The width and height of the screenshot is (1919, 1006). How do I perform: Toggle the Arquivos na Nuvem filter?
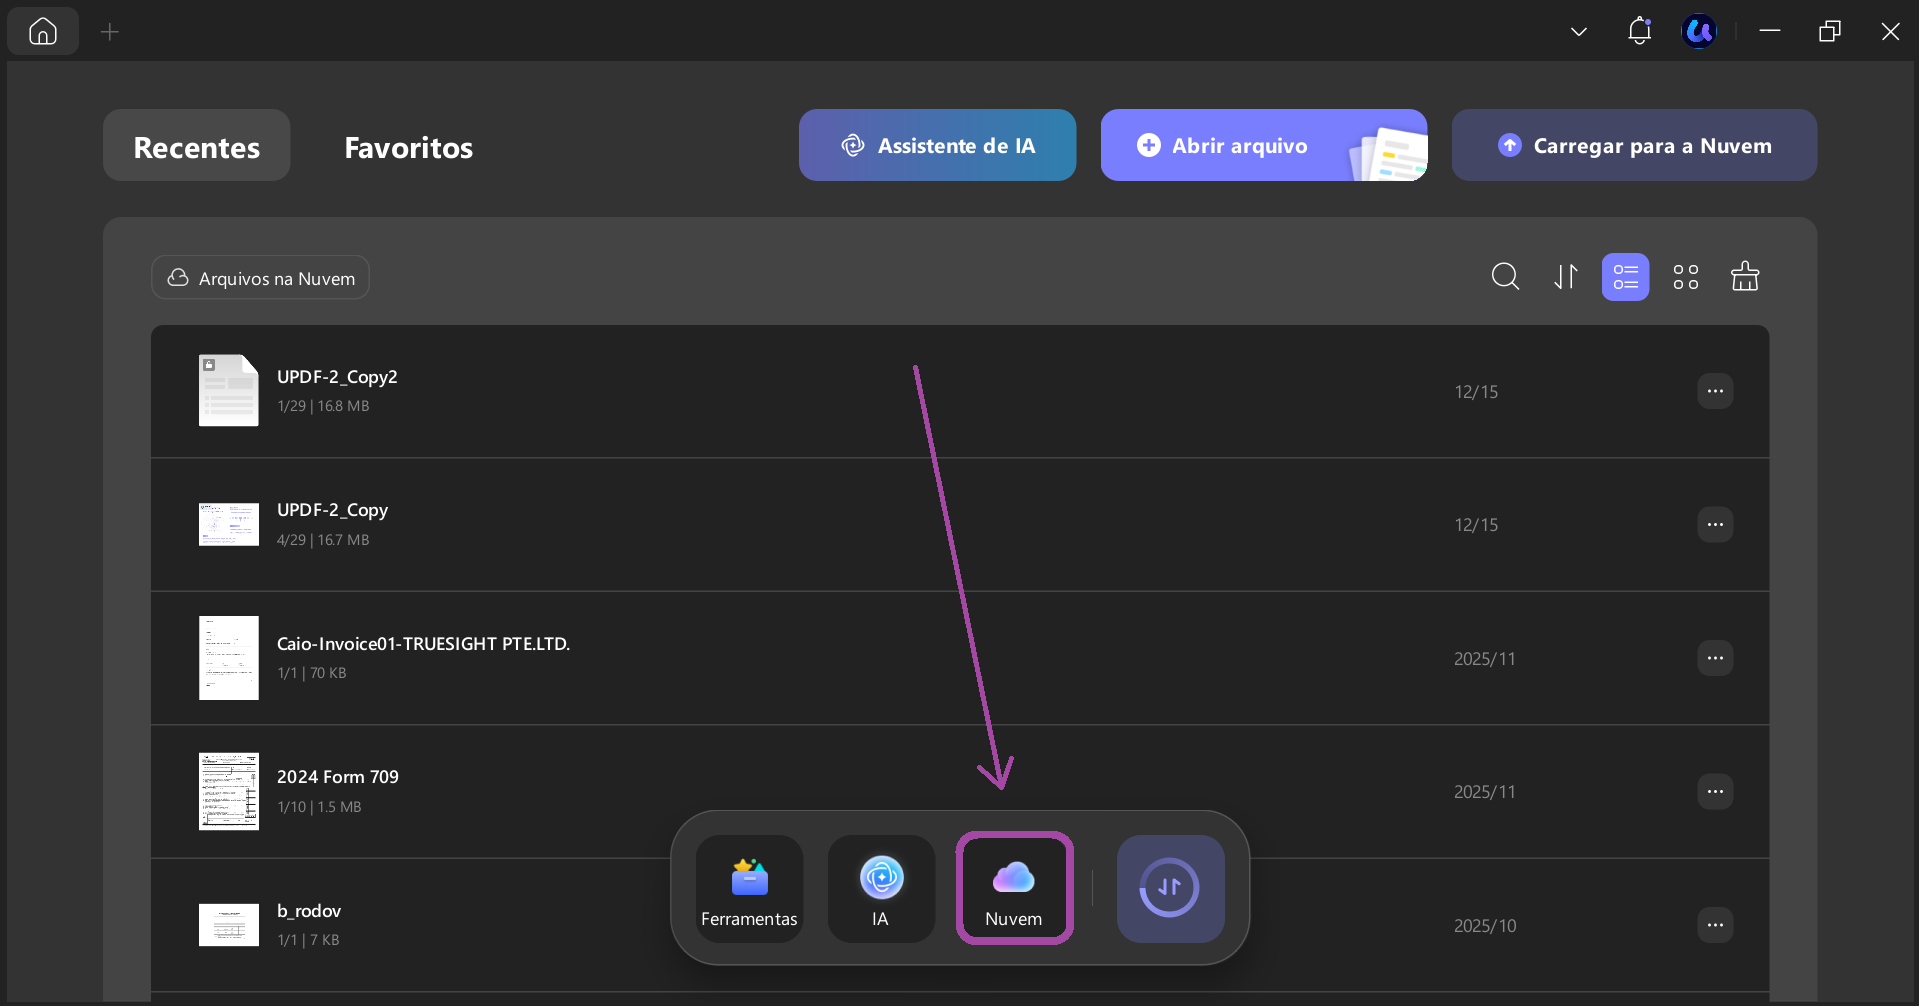coord(260,278)
